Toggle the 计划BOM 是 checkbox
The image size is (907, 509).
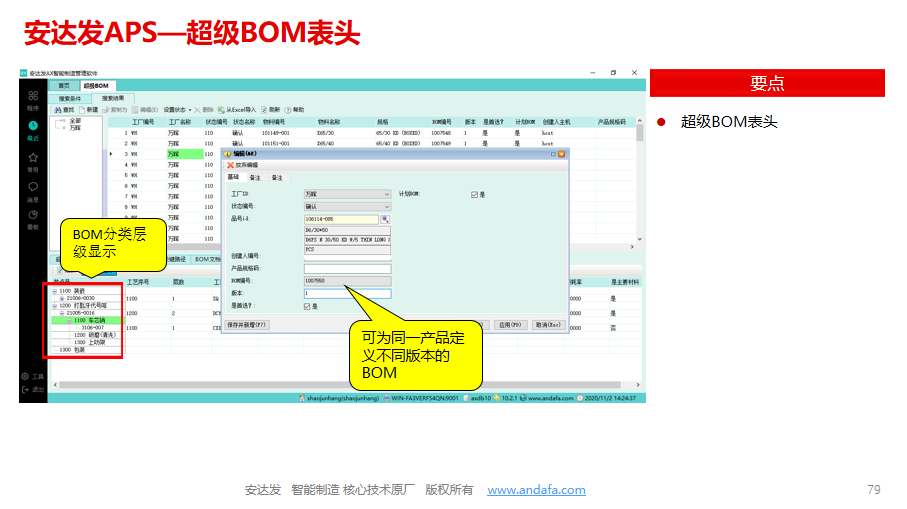[x=474, y=195]
